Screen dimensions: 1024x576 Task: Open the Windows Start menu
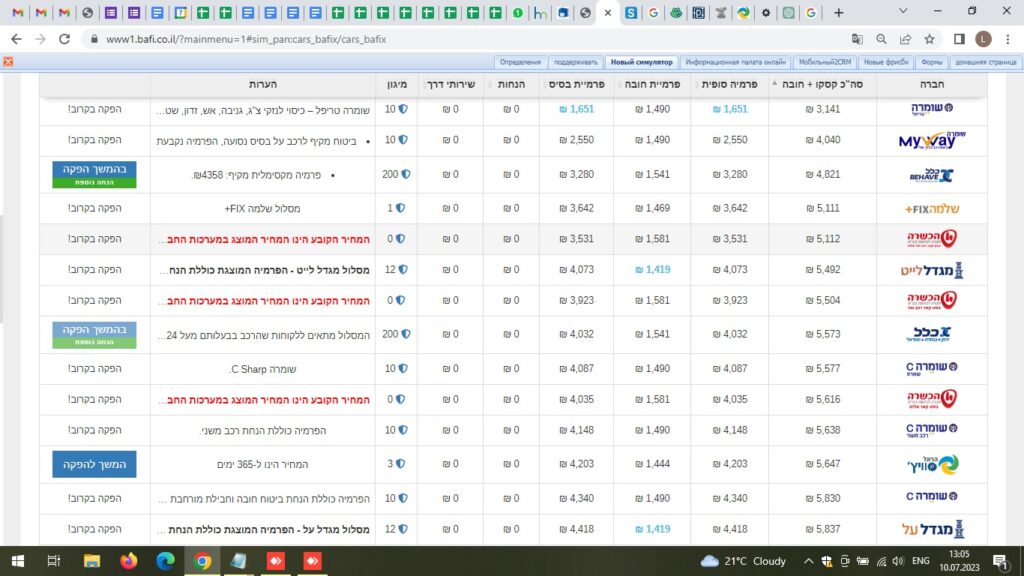click(x=18, y=561)
